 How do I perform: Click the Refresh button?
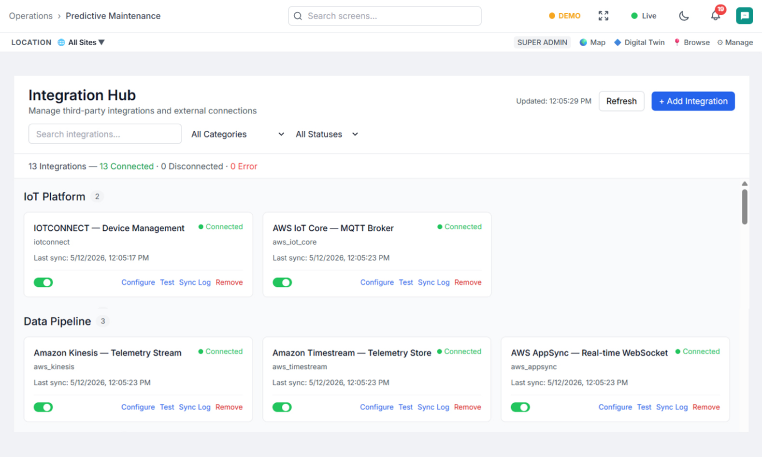tap(622, 101)
